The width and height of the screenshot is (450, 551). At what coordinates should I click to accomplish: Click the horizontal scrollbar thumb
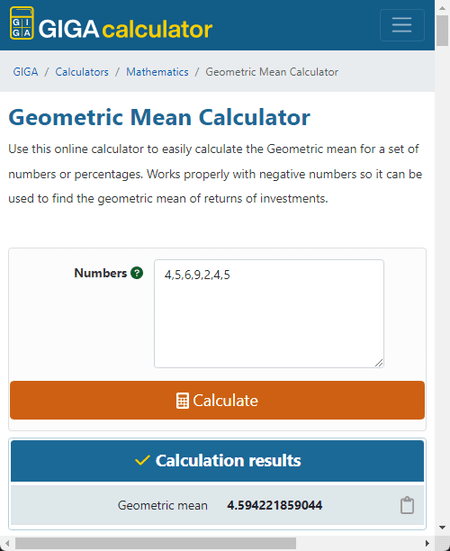[155, 543]
